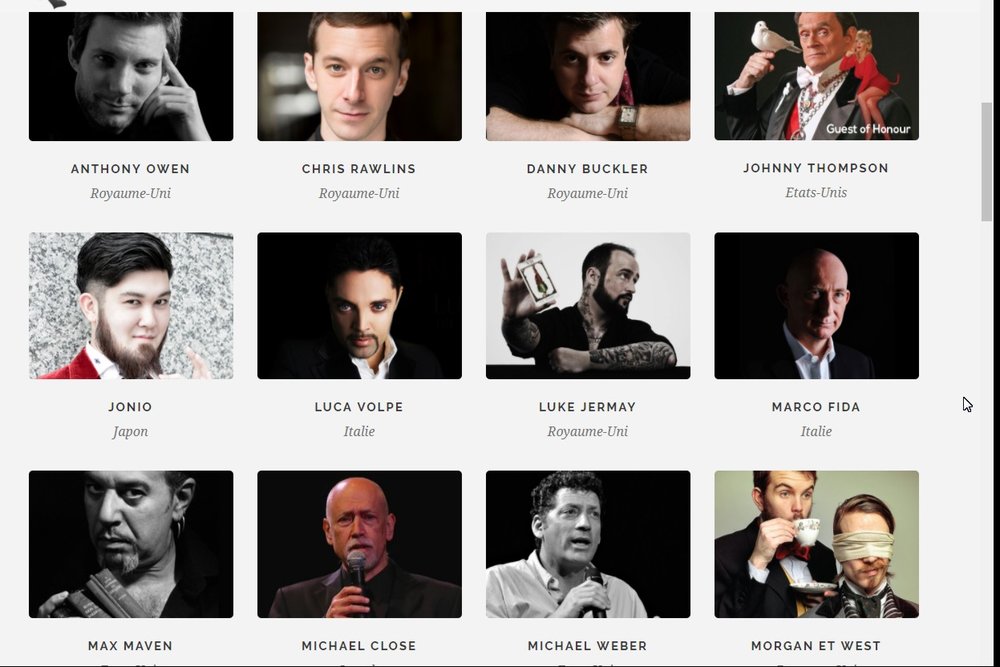Image resolution: width=1000 pixels, height=667 pixels.
Task: Click Michael Close's photo with microphone
Action: (x=359, y=544)
